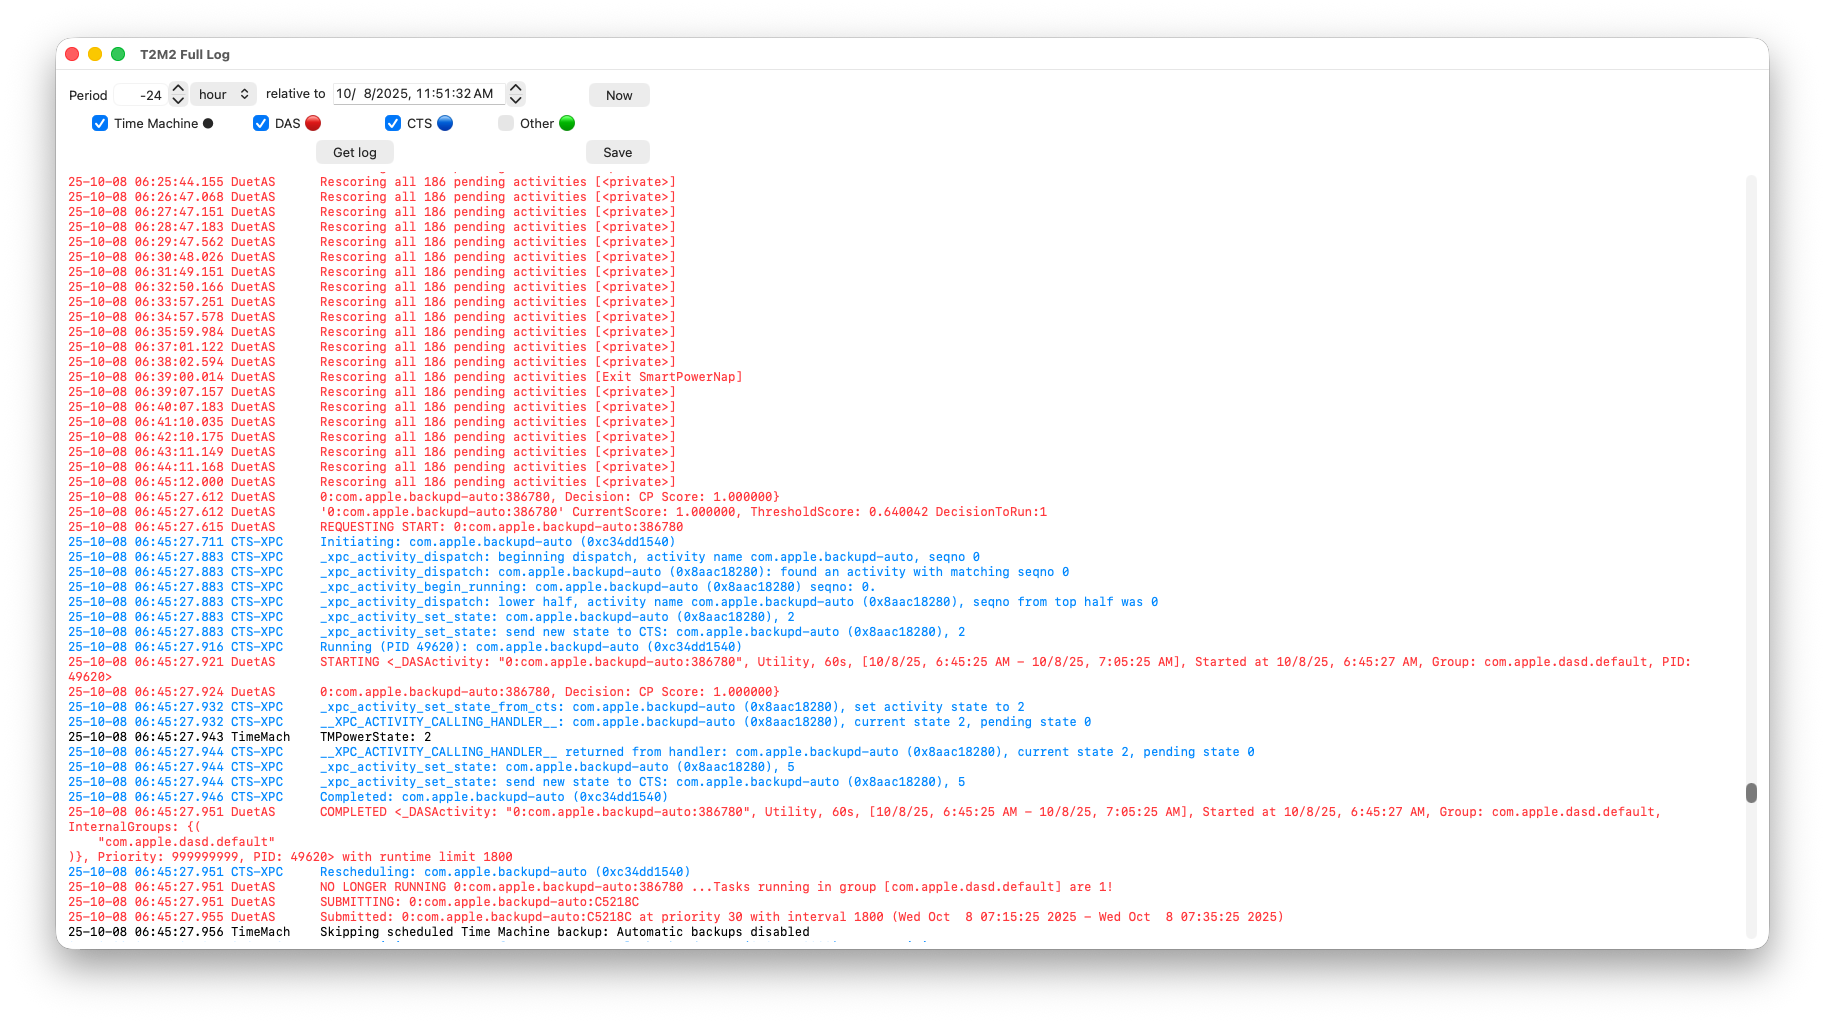The width and height of the screenshot is (1825, 1023).
Task: Click the green Other color indicator
Action: [567, 123]
